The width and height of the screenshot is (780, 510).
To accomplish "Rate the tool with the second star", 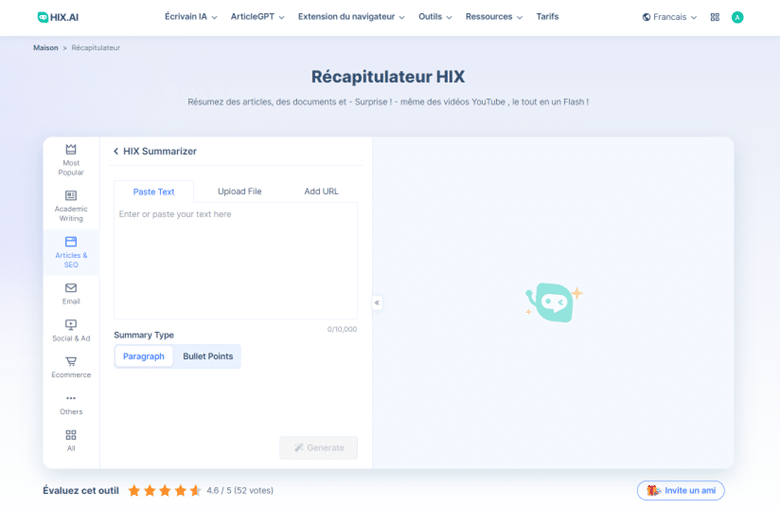I will [x=149, y=491].
